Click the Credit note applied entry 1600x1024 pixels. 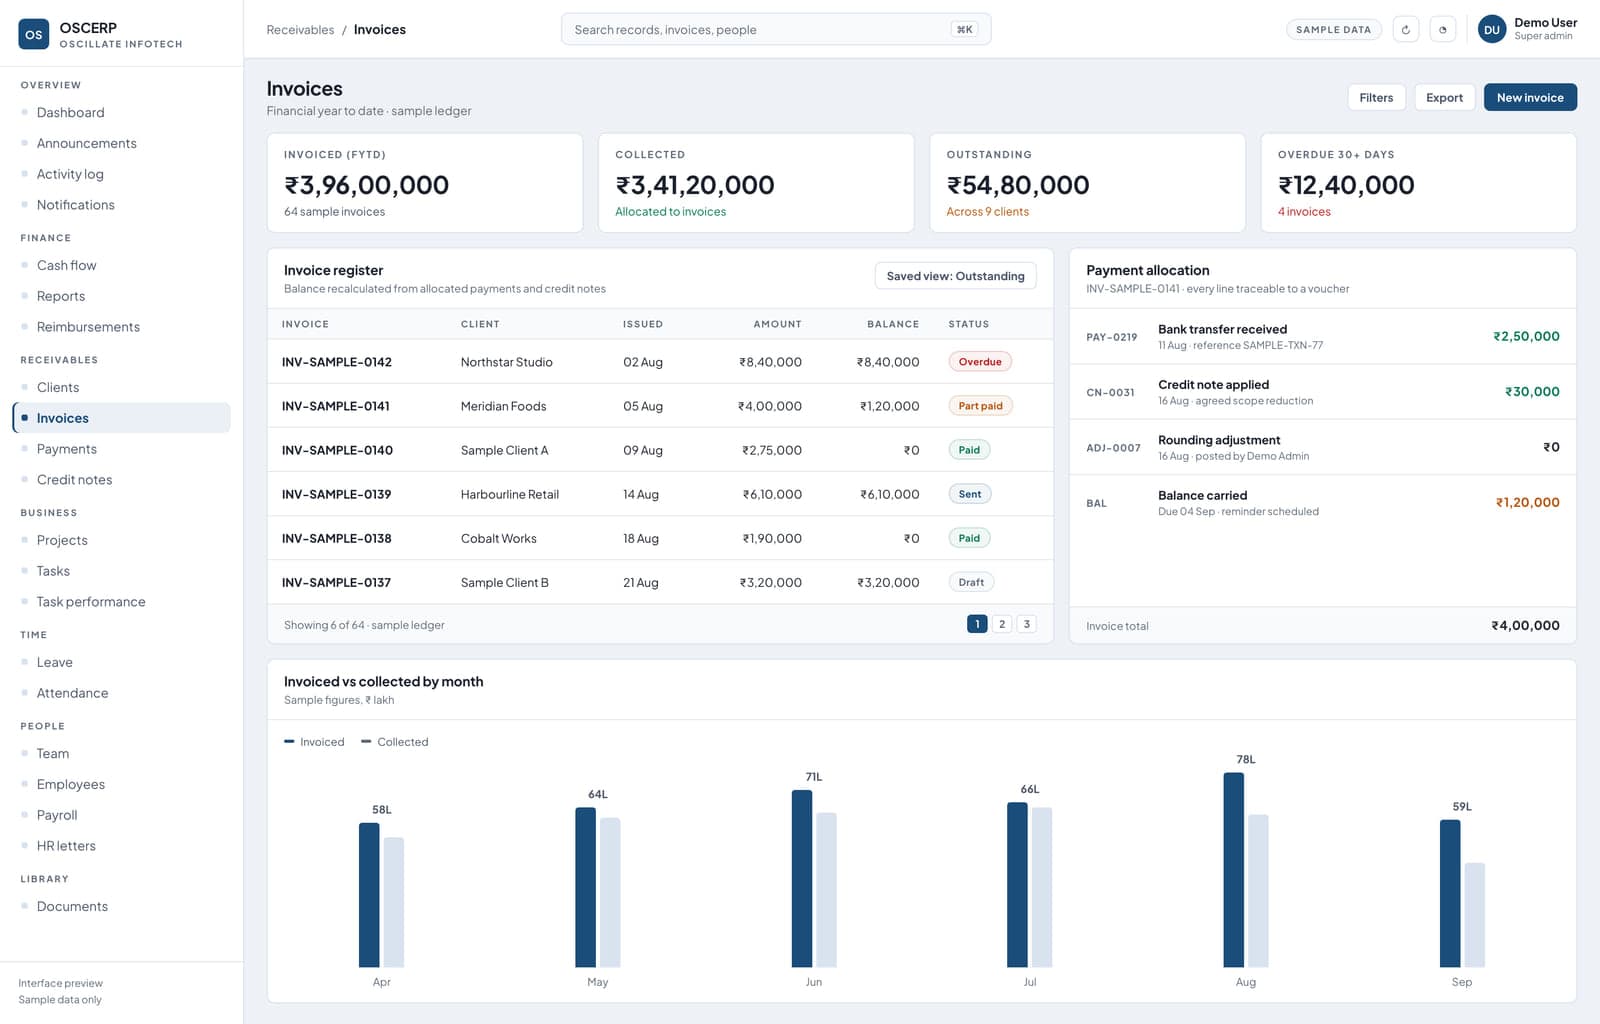[x=1323, y=392]
